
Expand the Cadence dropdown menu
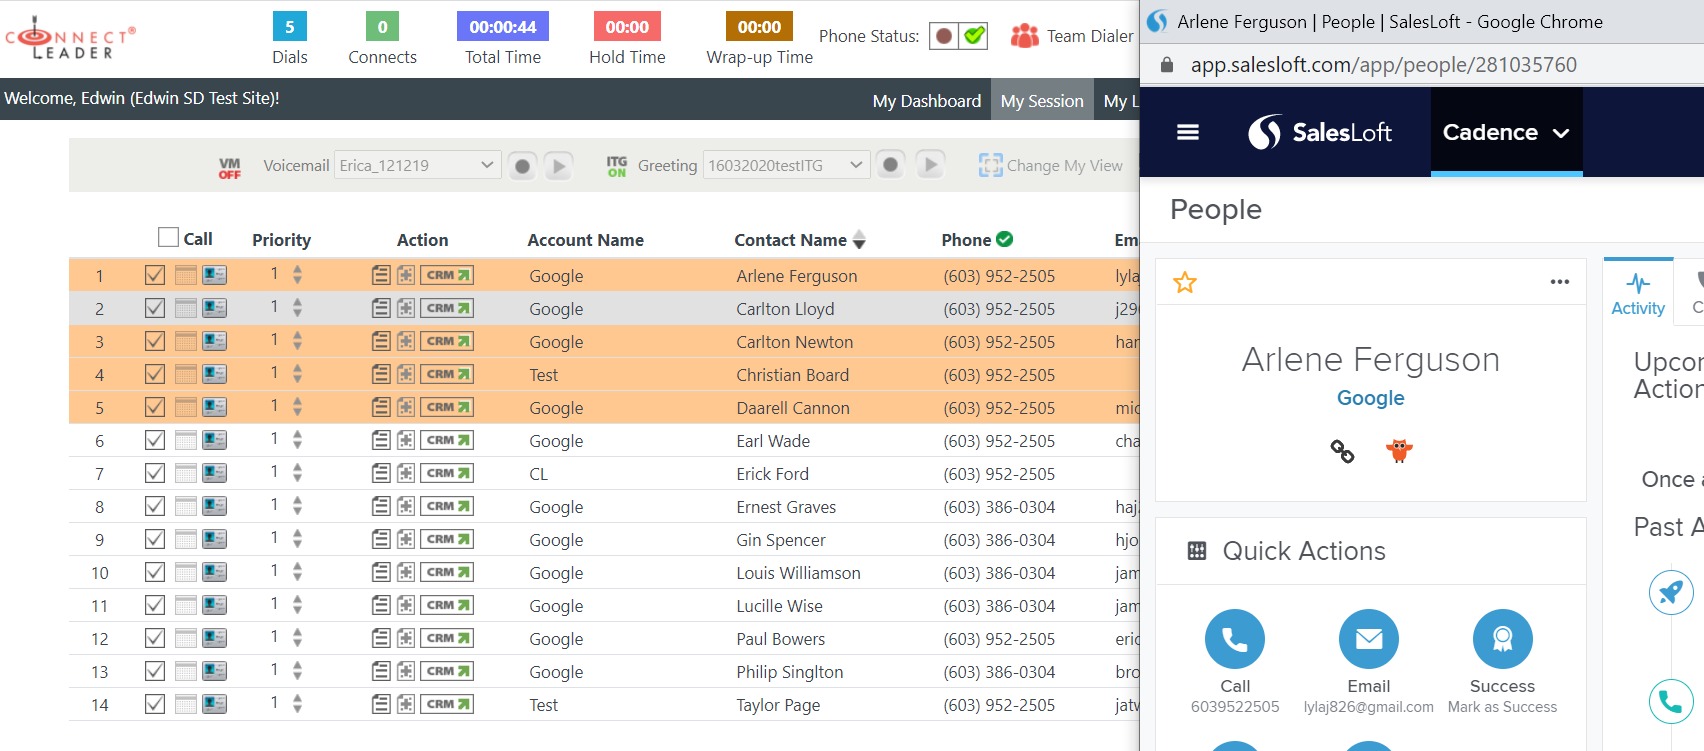click(1506, 132)
